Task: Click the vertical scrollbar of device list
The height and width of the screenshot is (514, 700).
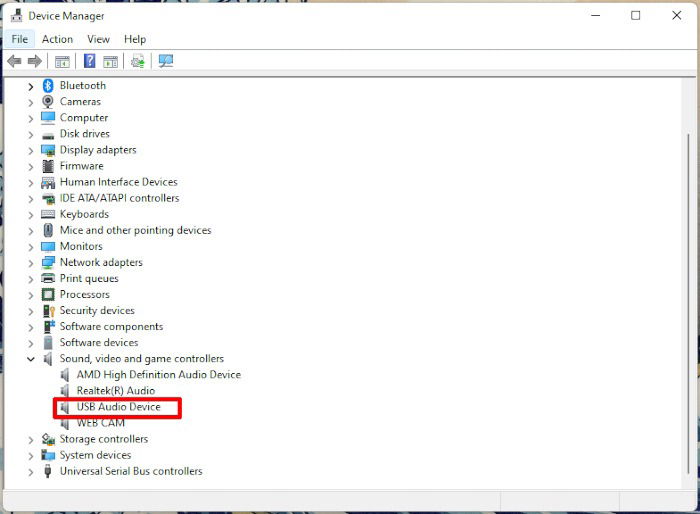Action: (688, 304)
